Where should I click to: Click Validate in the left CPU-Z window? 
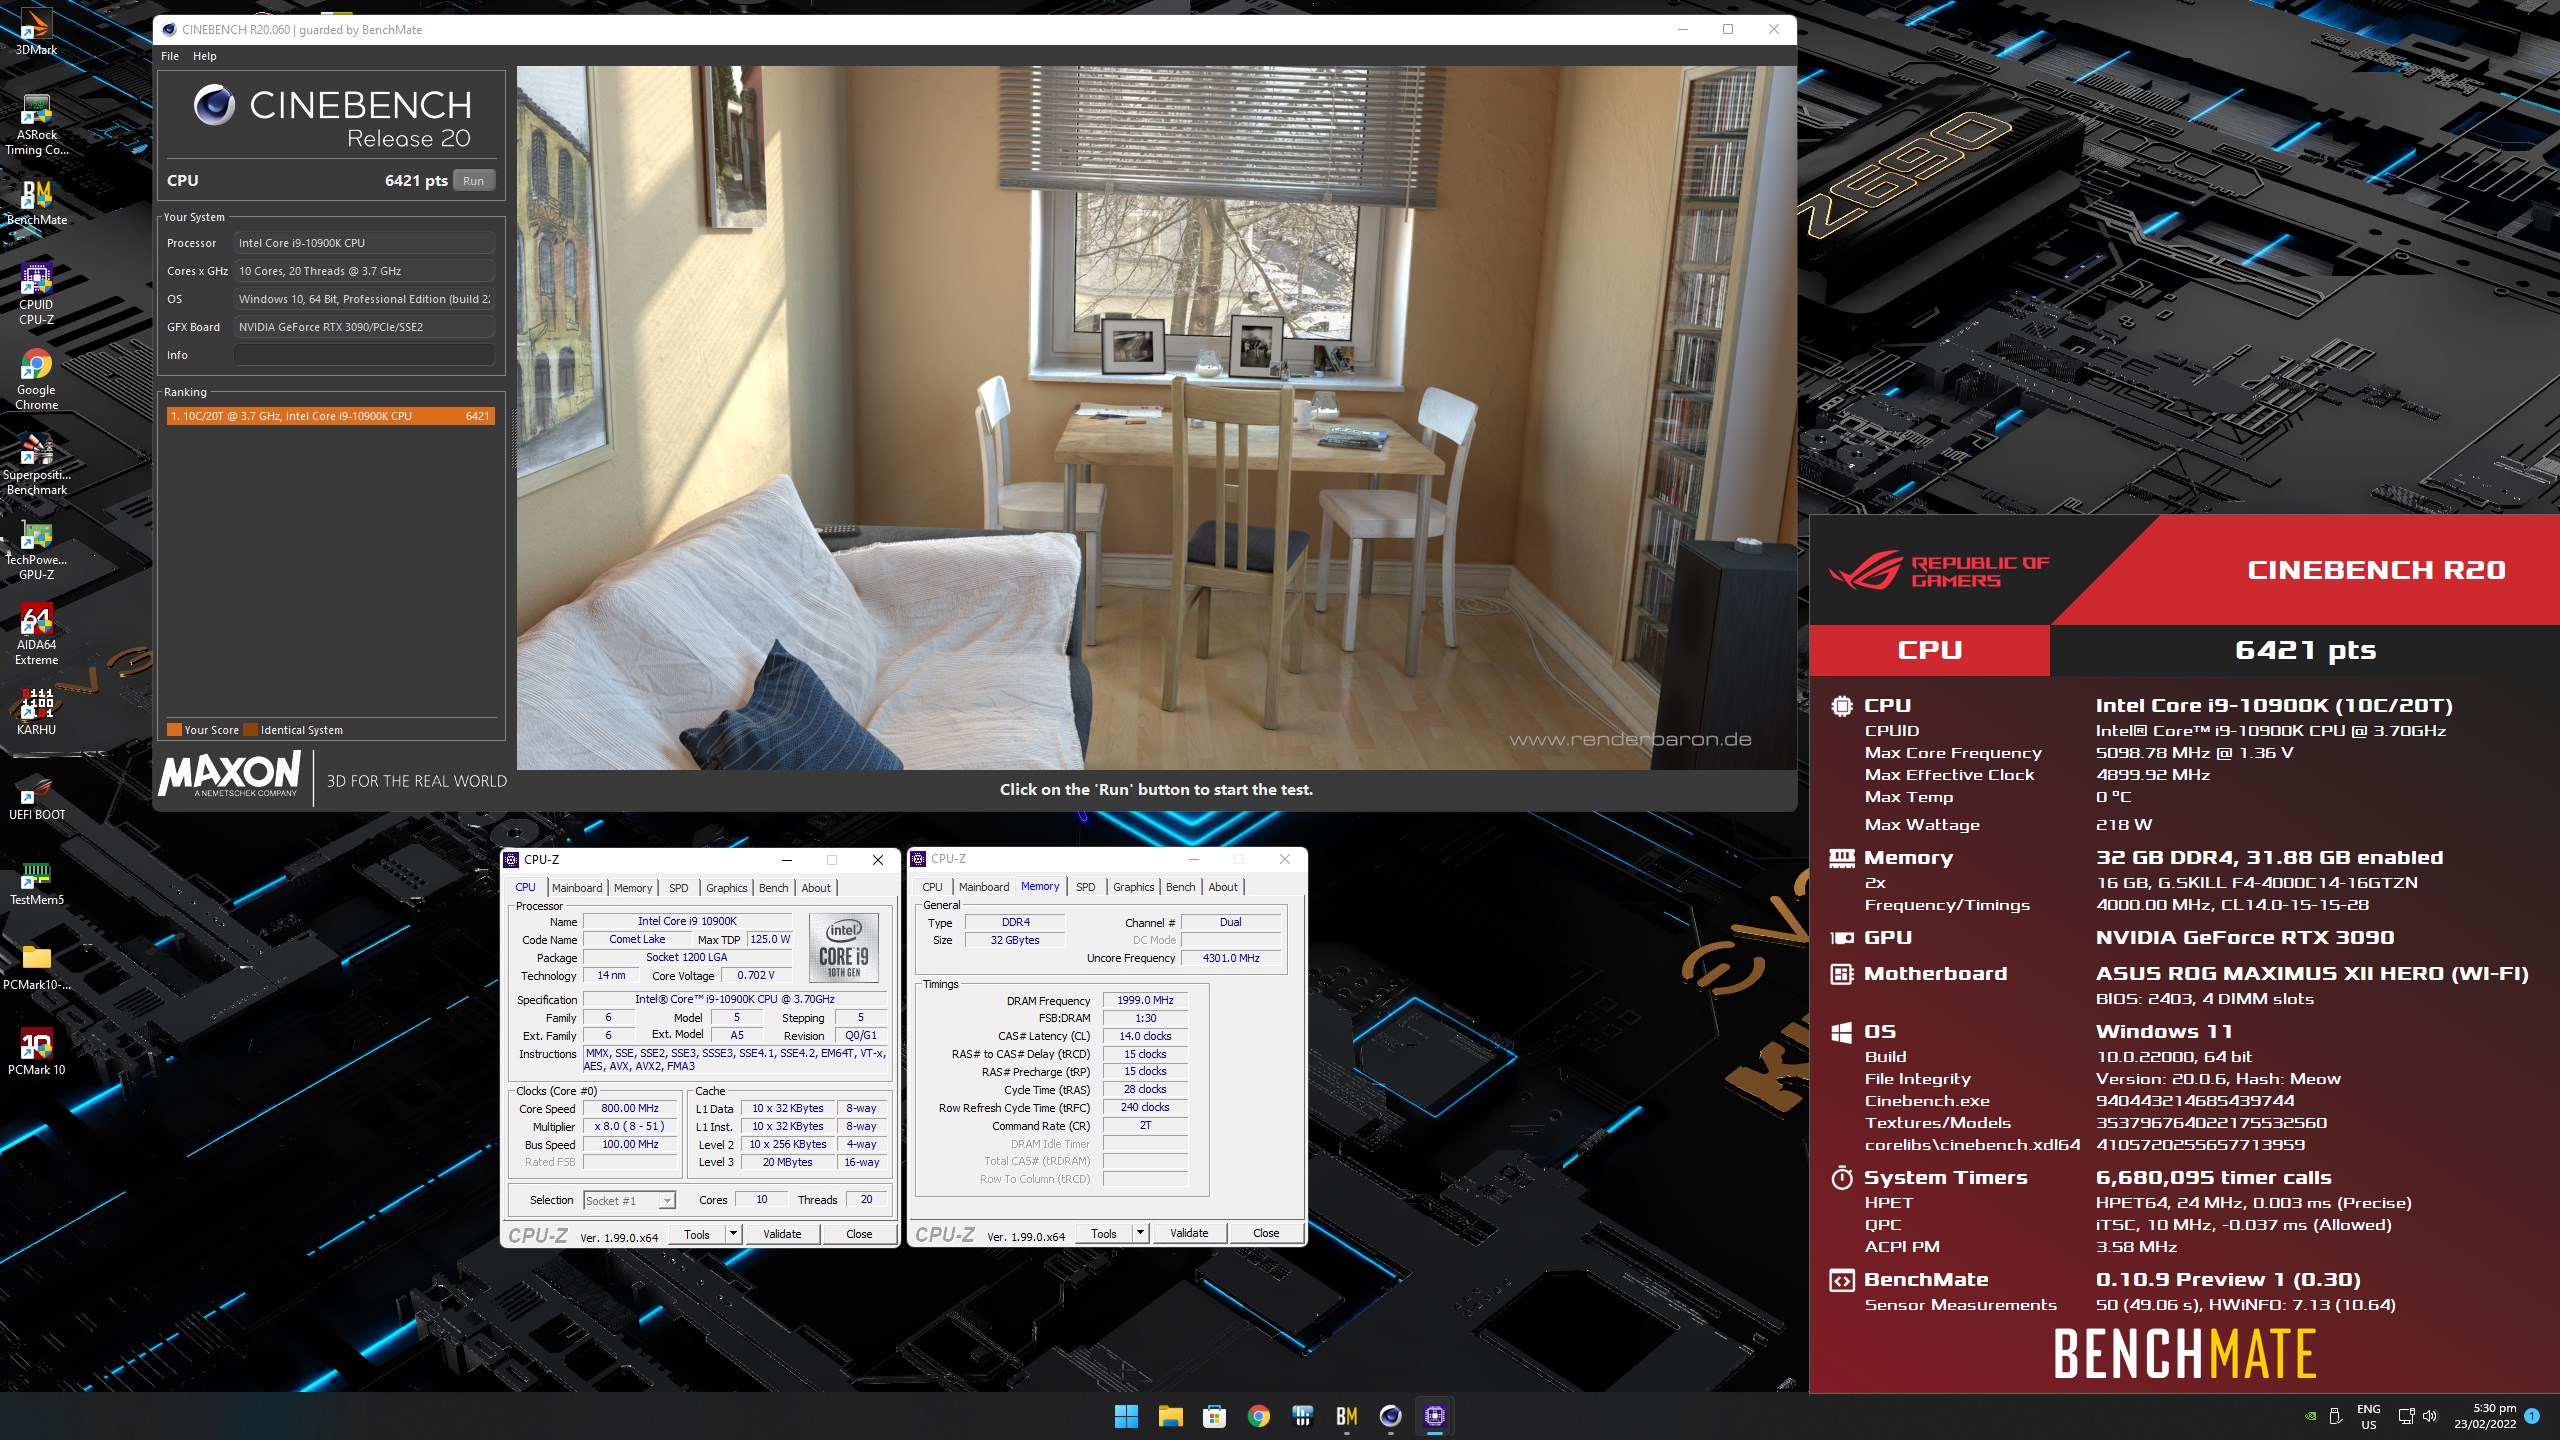782,1234
